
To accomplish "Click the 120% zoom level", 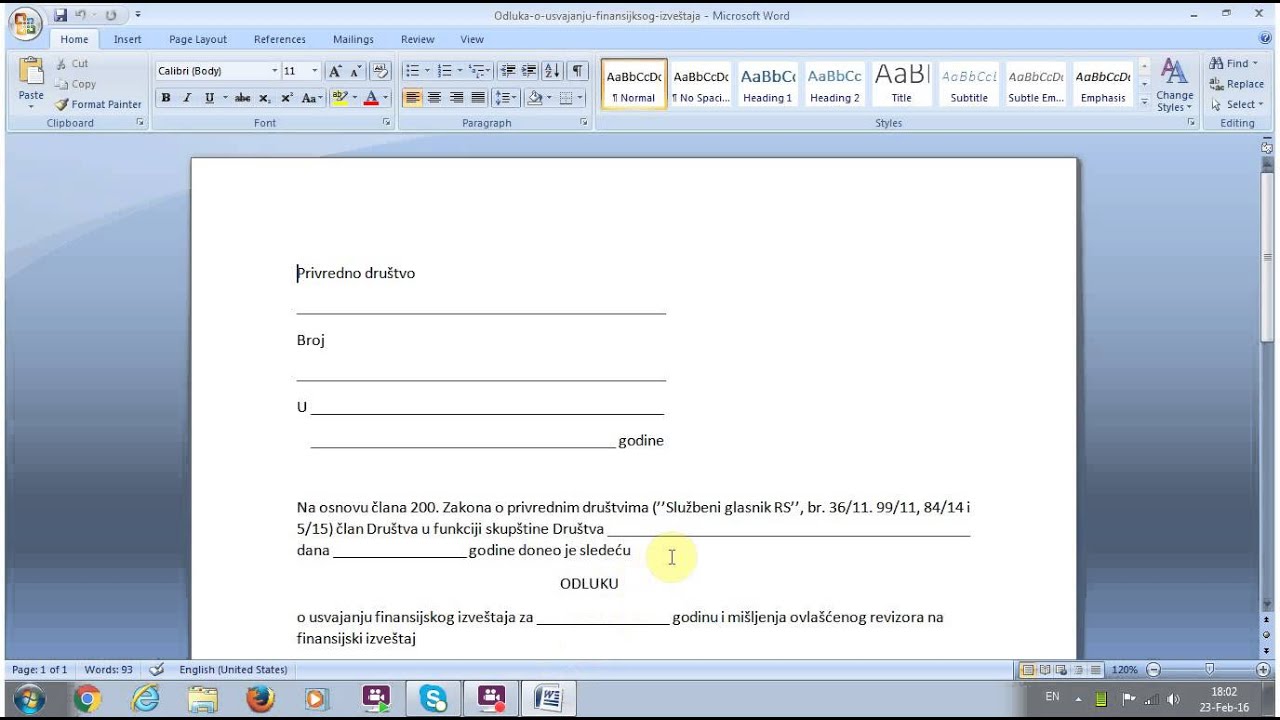I will (1124, 669).
